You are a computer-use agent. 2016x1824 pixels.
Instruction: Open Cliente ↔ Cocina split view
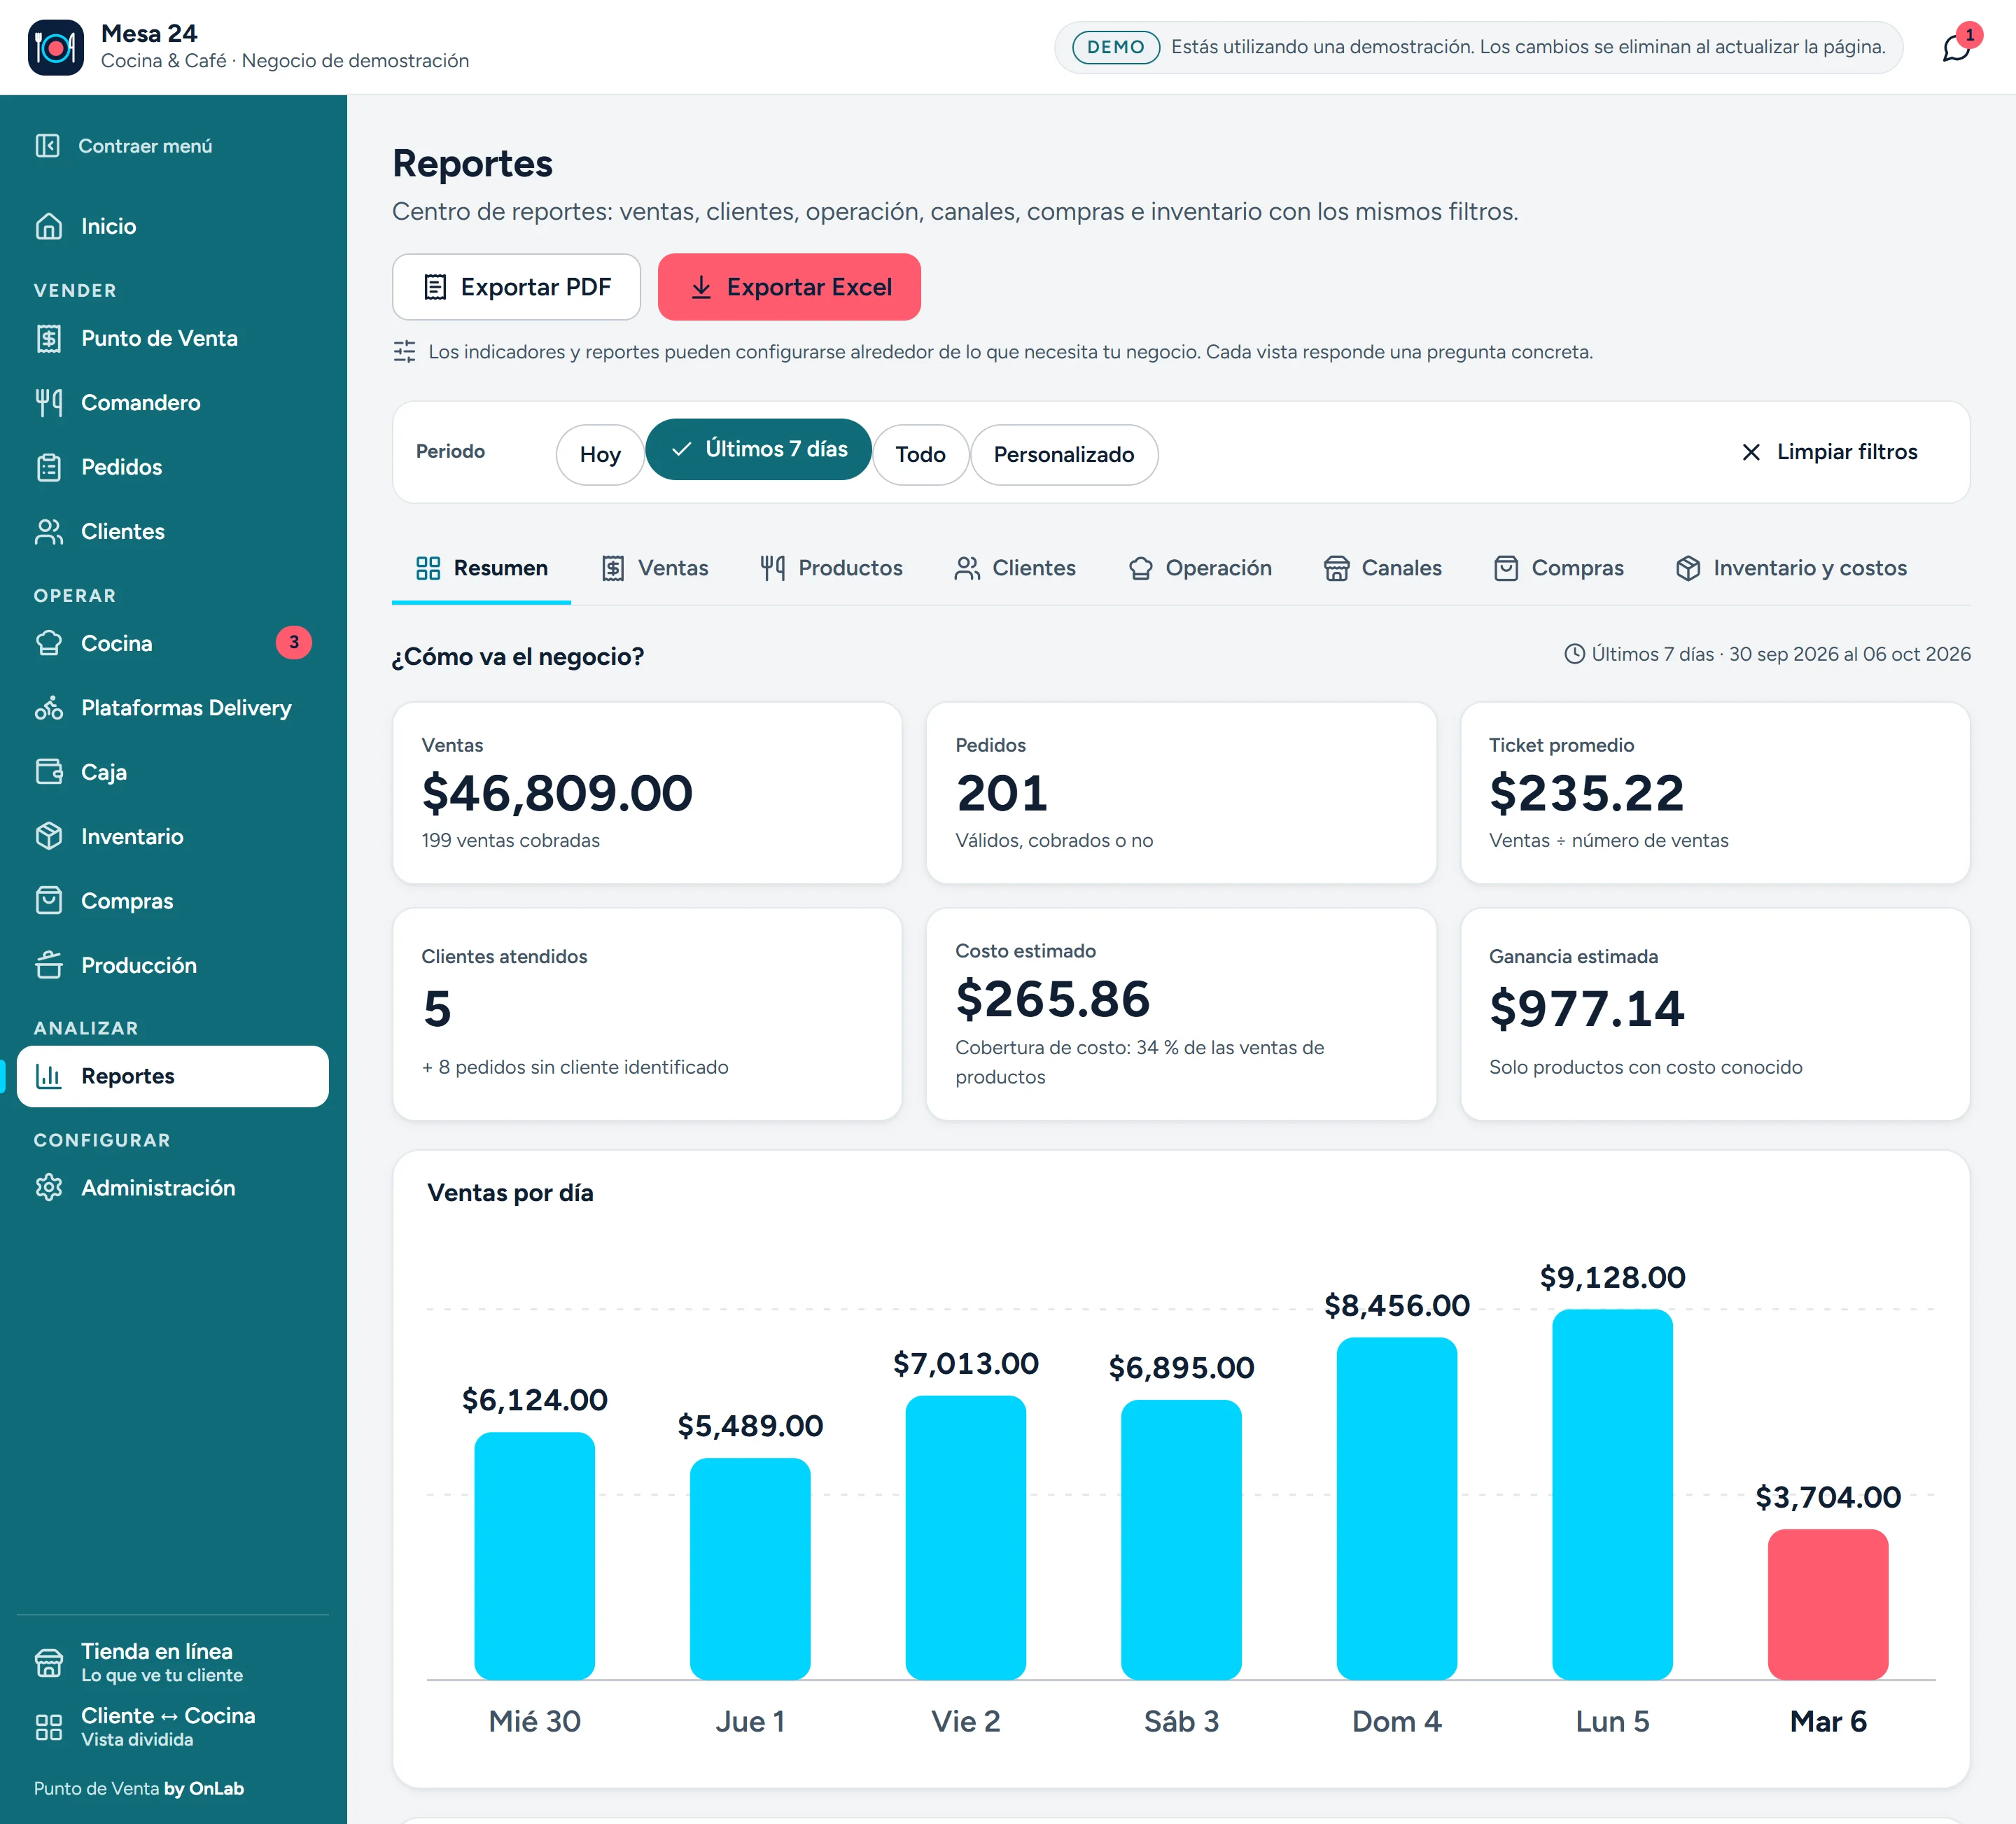click(x=172, y=1727)
